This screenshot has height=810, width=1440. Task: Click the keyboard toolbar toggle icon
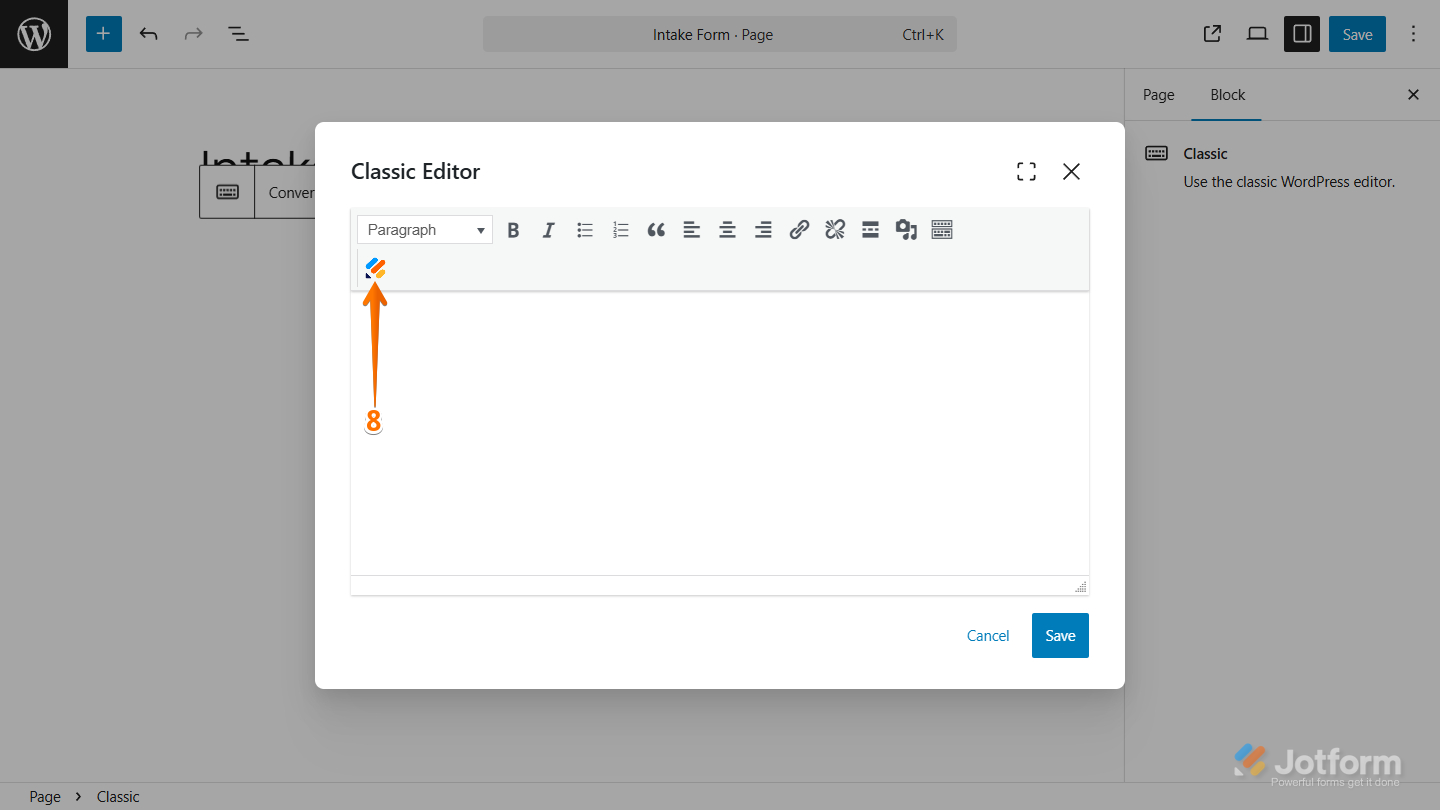point(941,229)
